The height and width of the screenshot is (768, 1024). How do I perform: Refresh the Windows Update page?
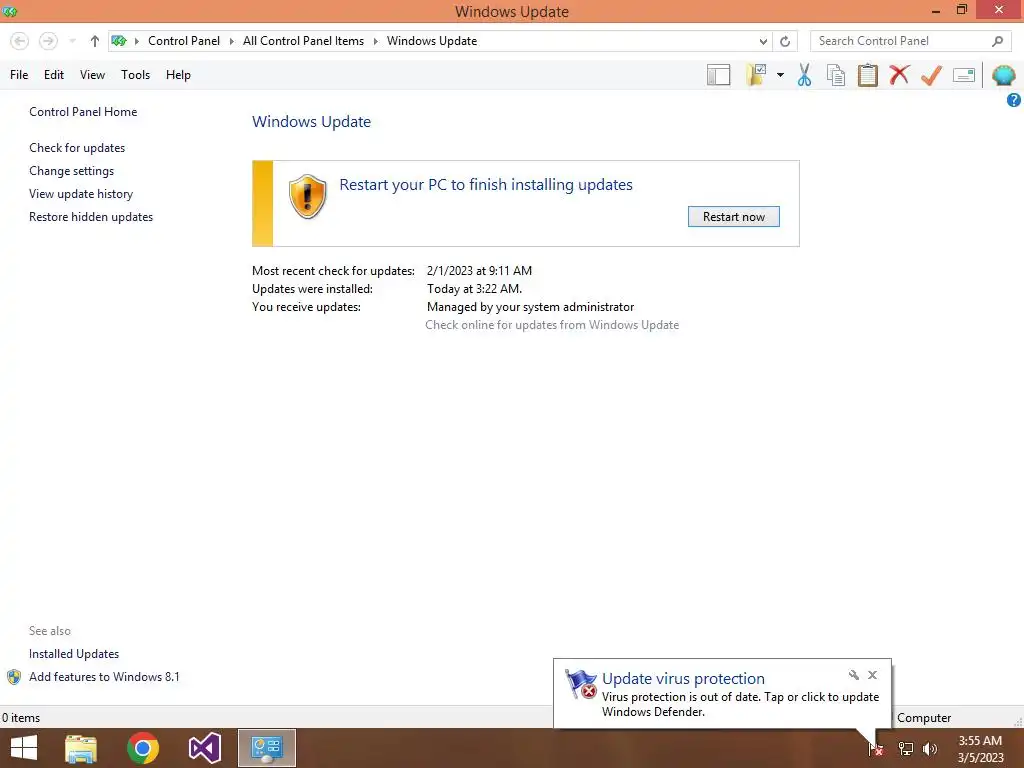tap(785, 41)
